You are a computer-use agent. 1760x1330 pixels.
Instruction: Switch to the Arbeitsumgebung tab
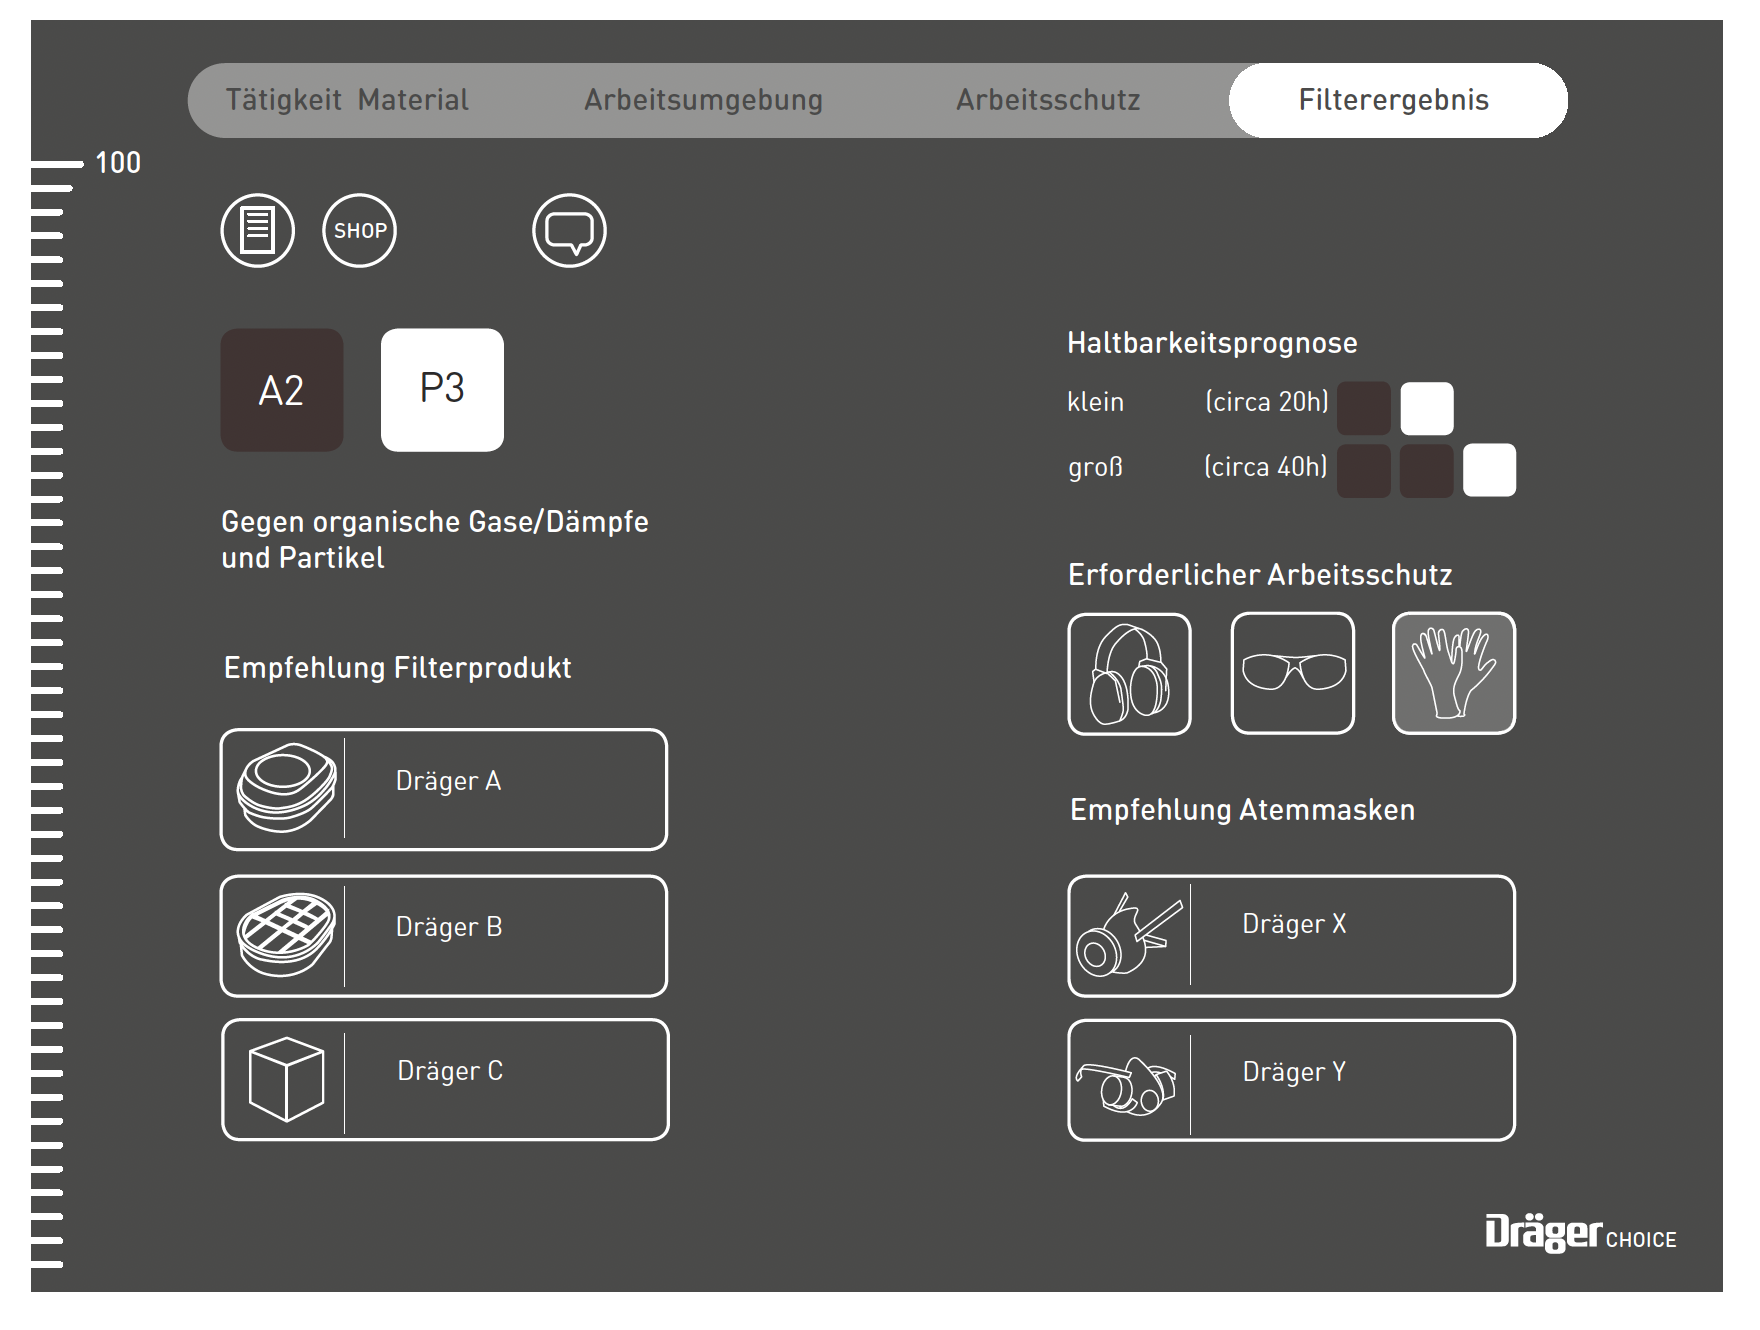point(703,100)
